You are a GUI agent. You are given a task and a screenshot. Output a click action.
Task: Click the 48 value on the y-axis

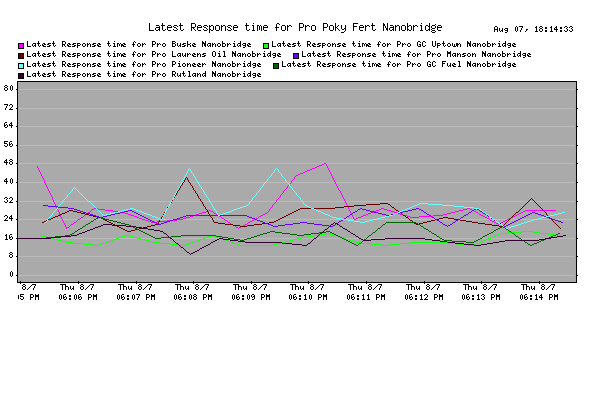pyautogui.click(x=9, y=162)
